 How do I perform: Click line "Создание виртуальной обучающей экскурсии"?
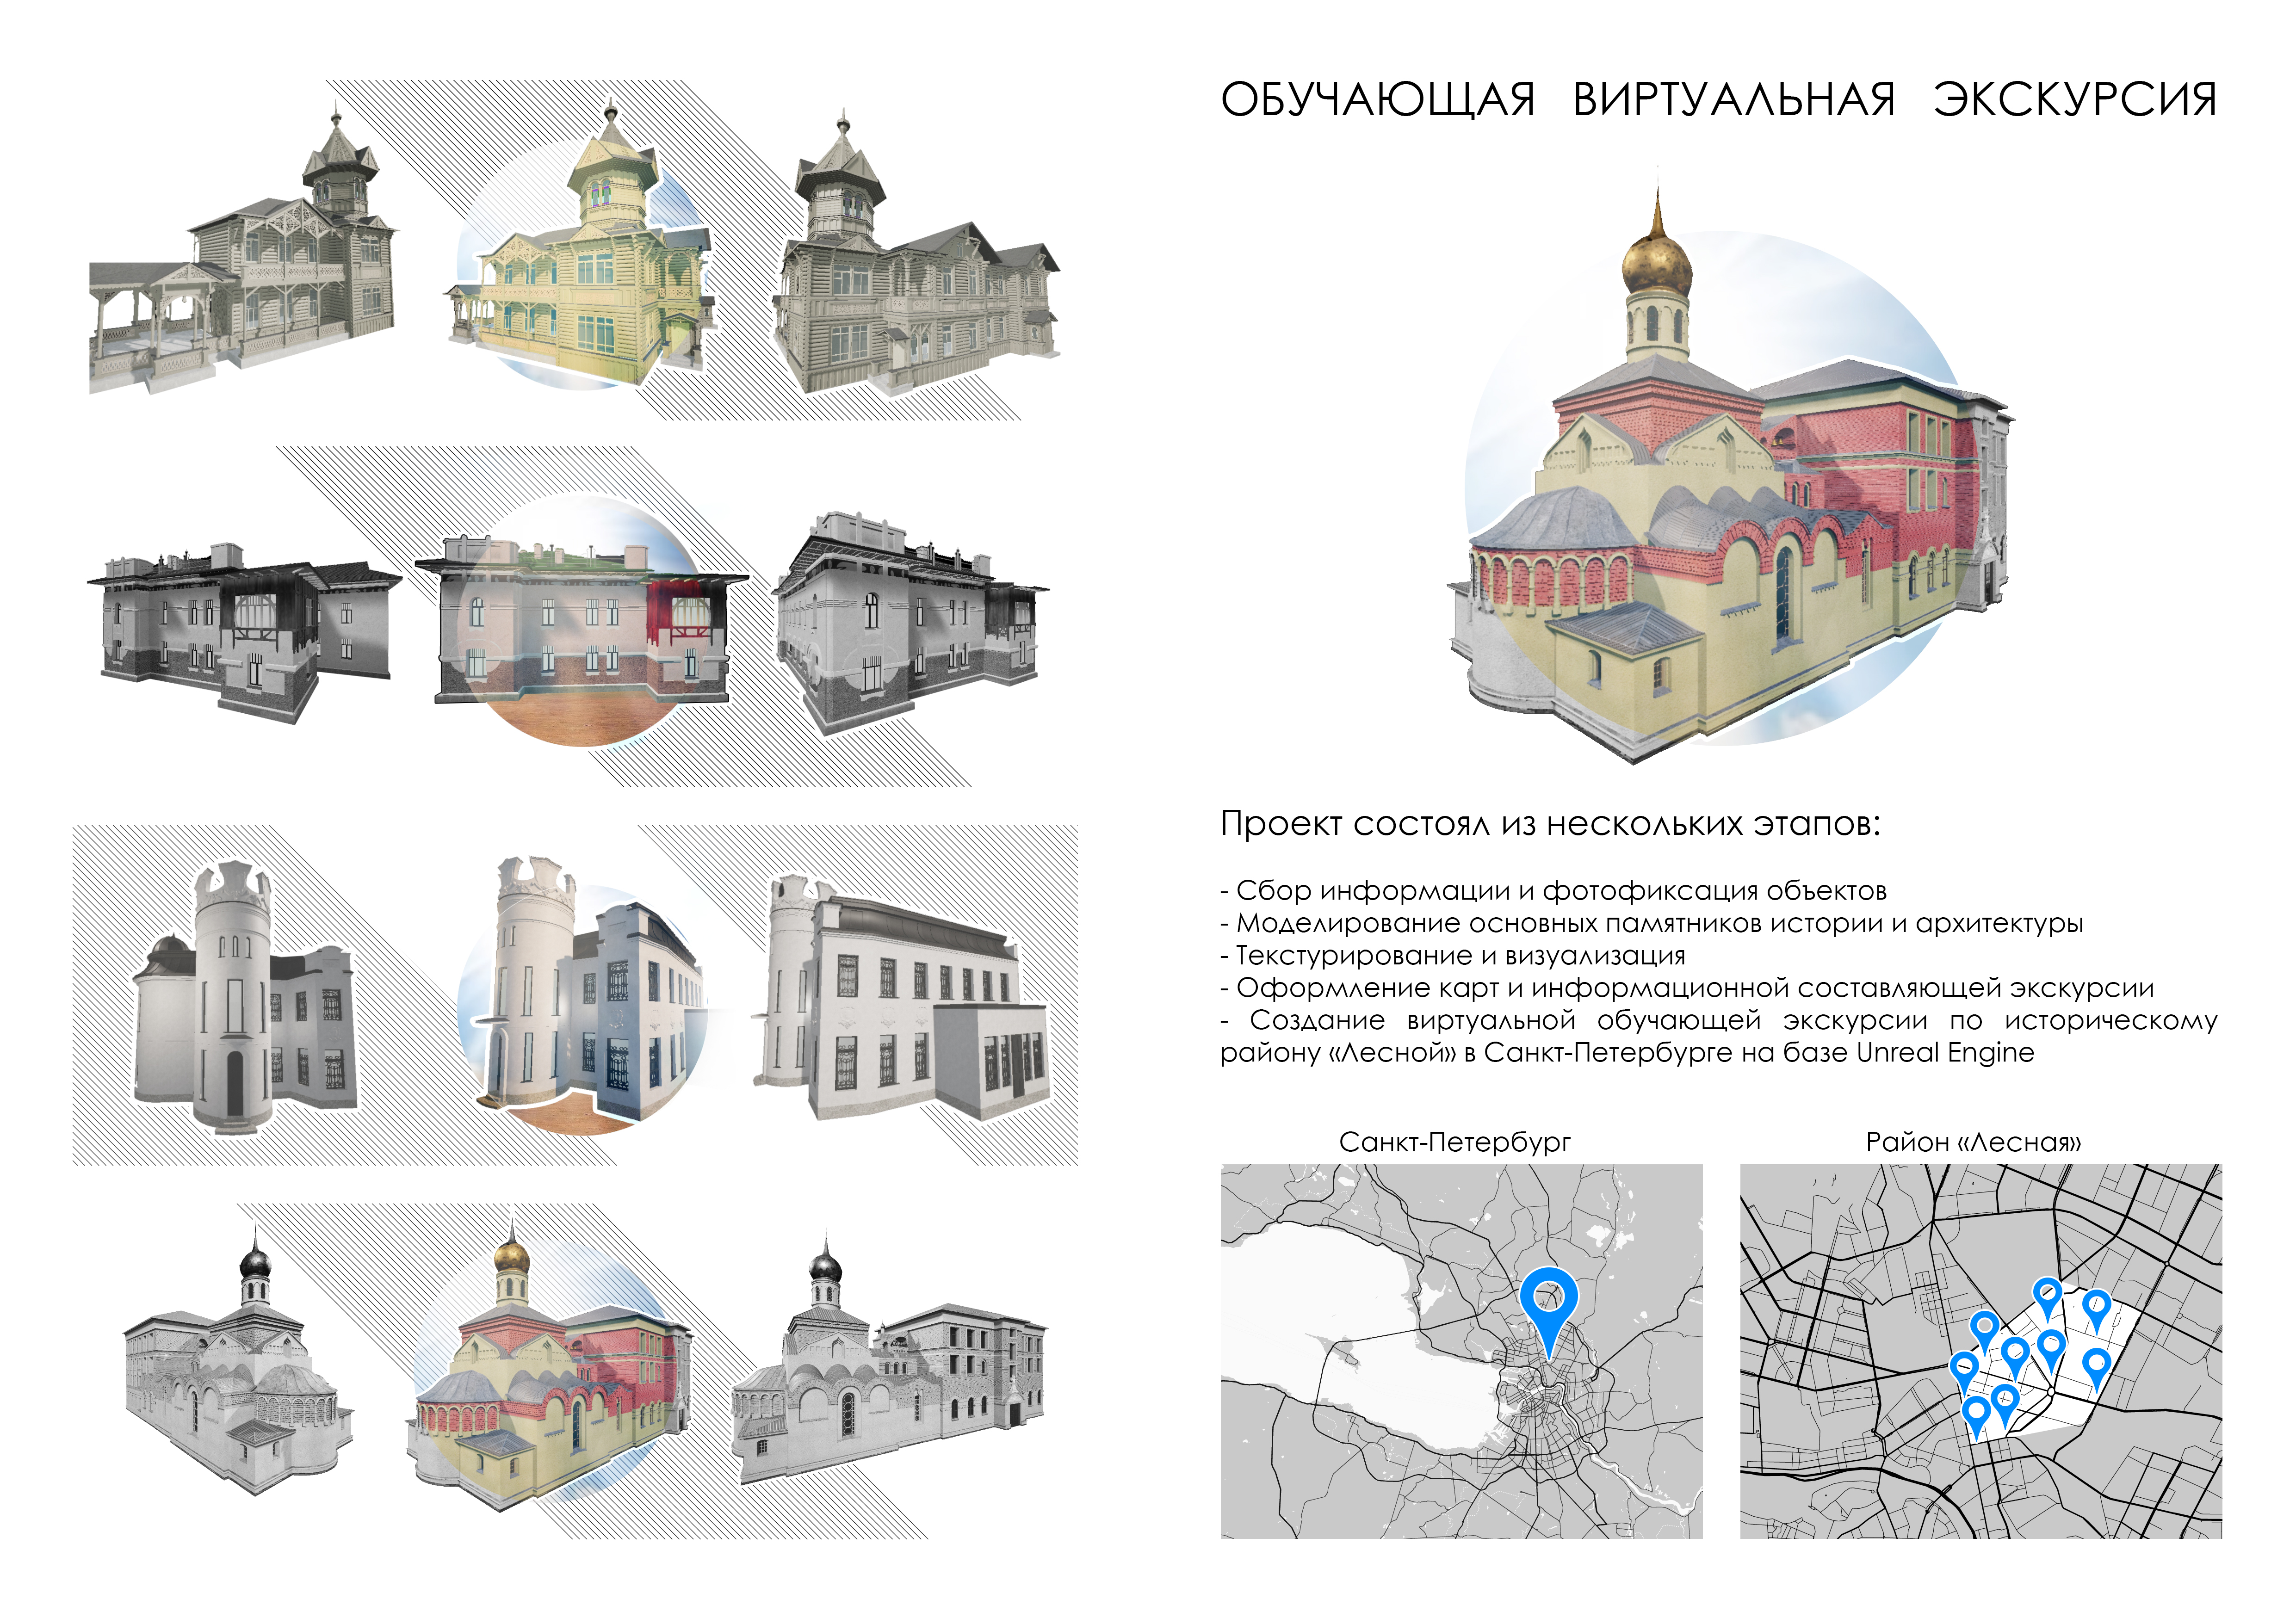tap(1589, 1020)
